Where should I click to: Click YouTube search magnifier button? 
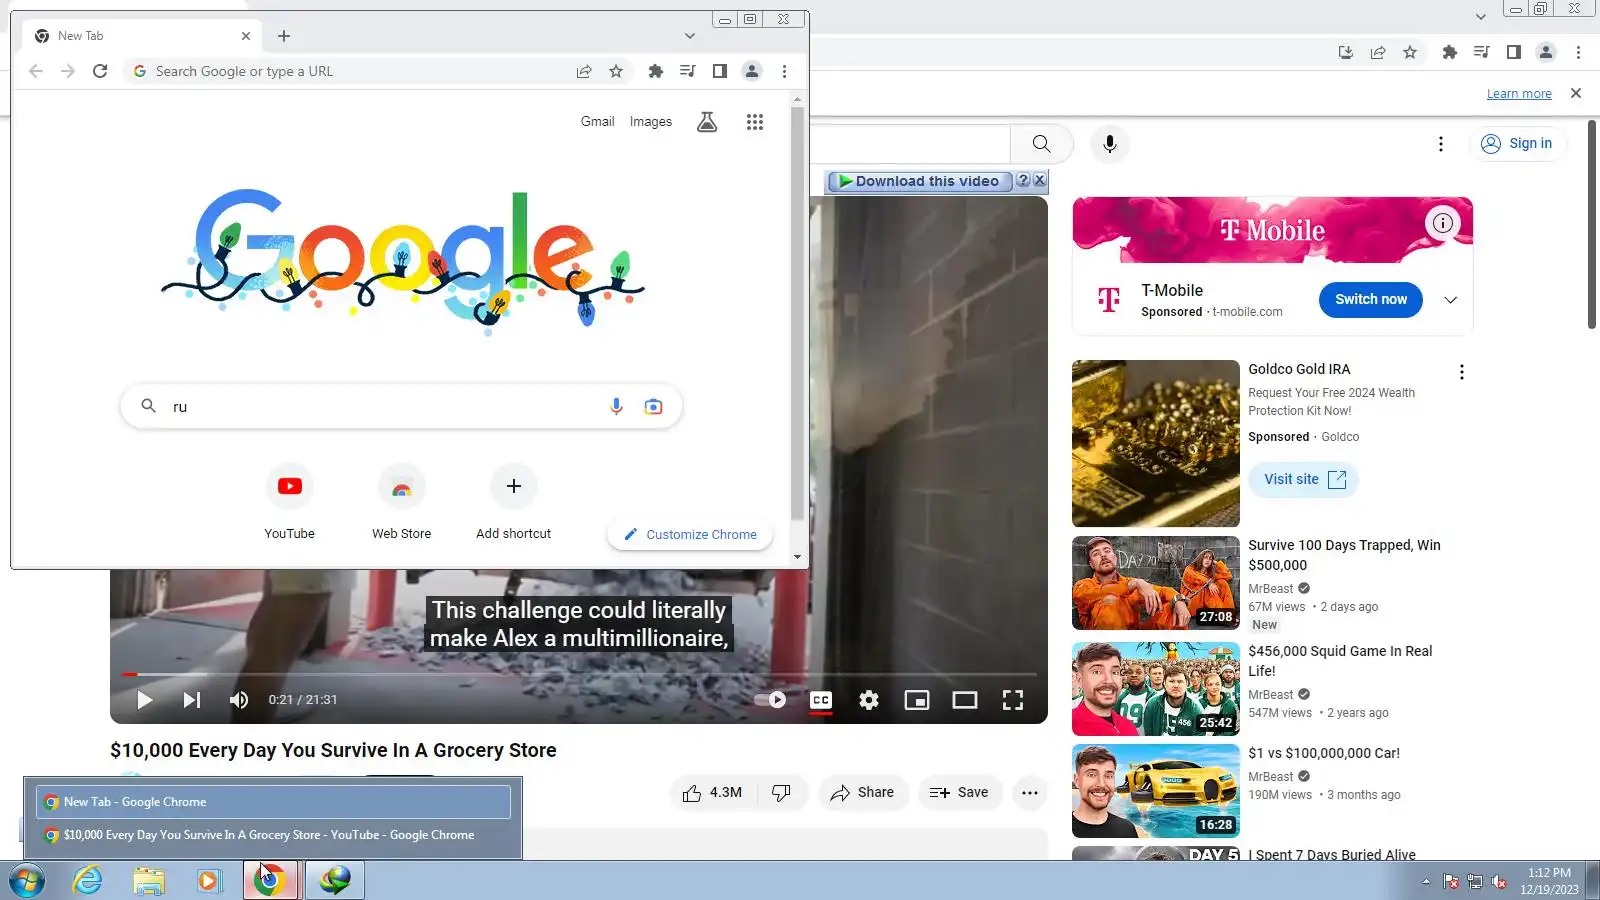(x=1041, y=144)
